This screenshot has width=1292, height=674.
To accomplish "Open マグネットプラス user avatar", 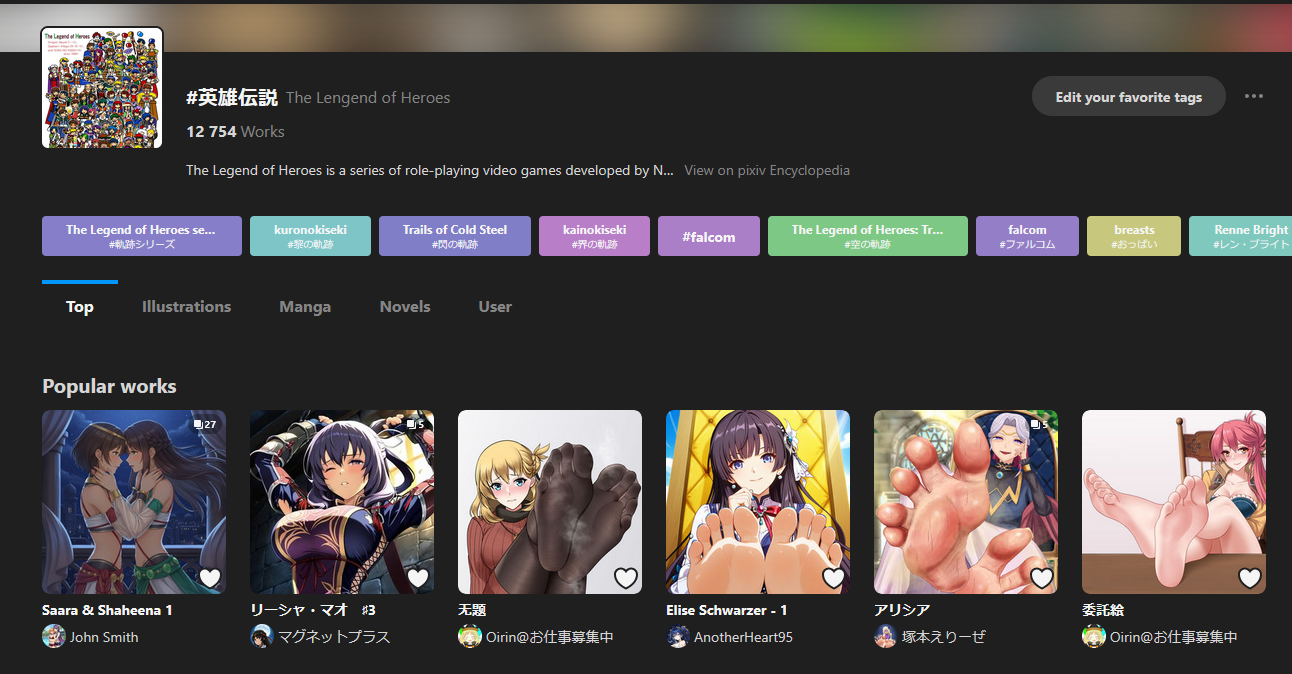I will coord(262,636).
